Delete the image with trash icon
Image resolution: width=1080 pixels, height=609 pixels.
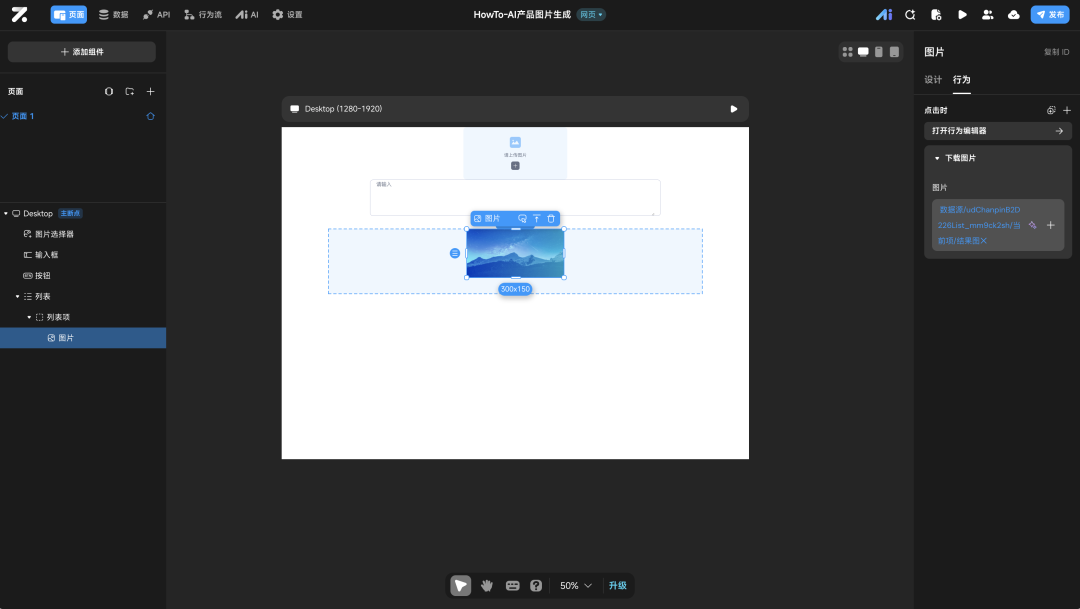pyautogui.click(x=551, y=218)
